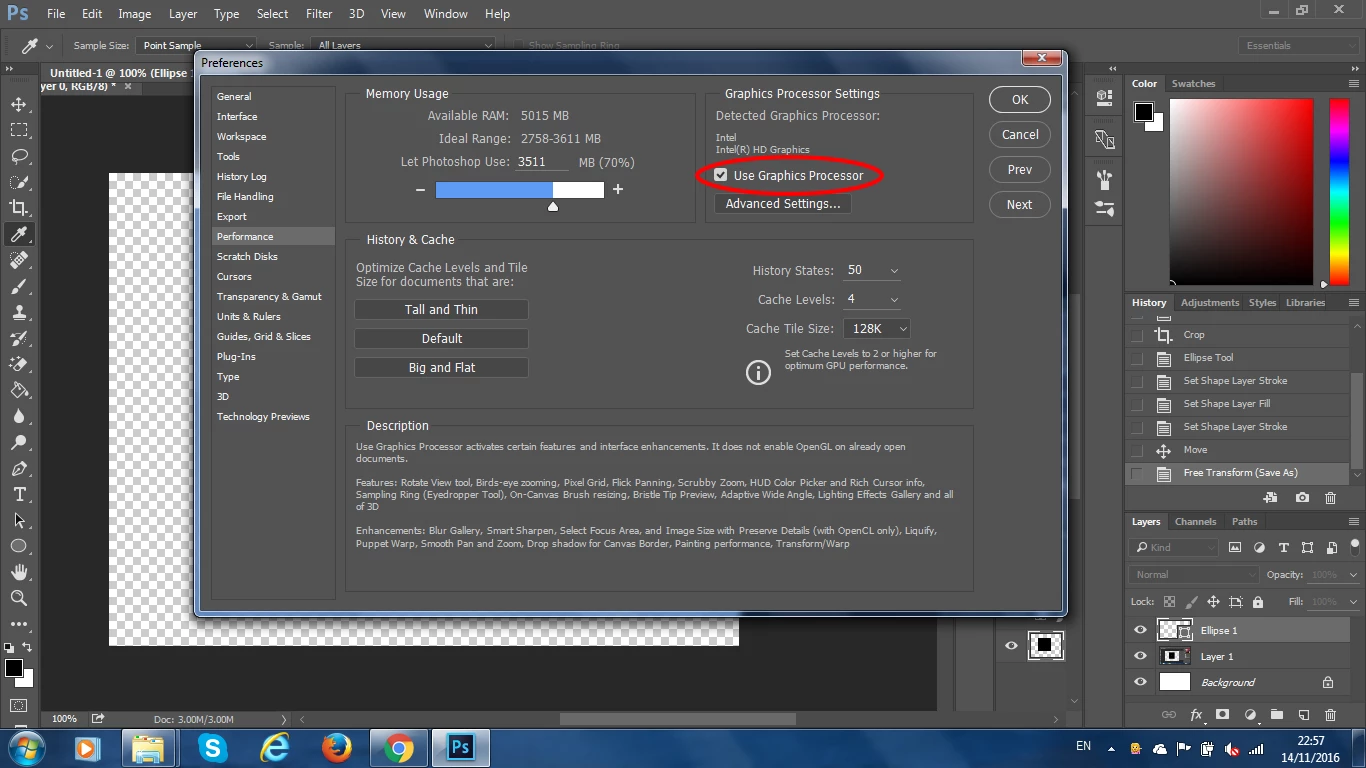1366x768 pixels.
Task: Open Skype from the taskbar
Action: click(212, 748)
